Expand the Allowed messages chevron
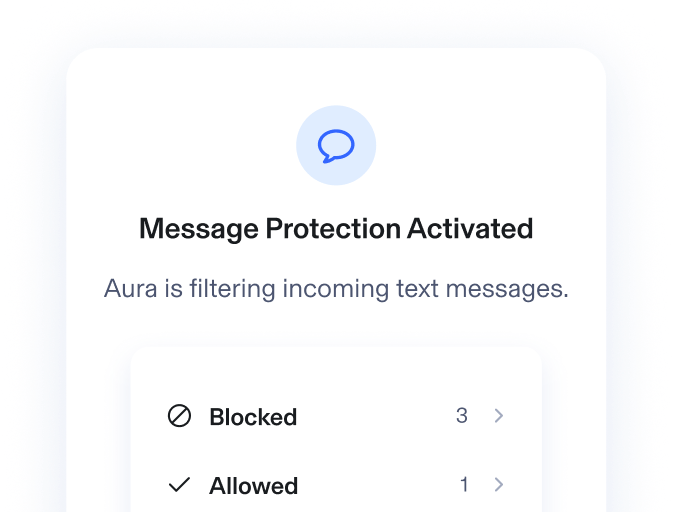Image resolution: width=673 pixels, height=512 pixels. coord(498,485)
